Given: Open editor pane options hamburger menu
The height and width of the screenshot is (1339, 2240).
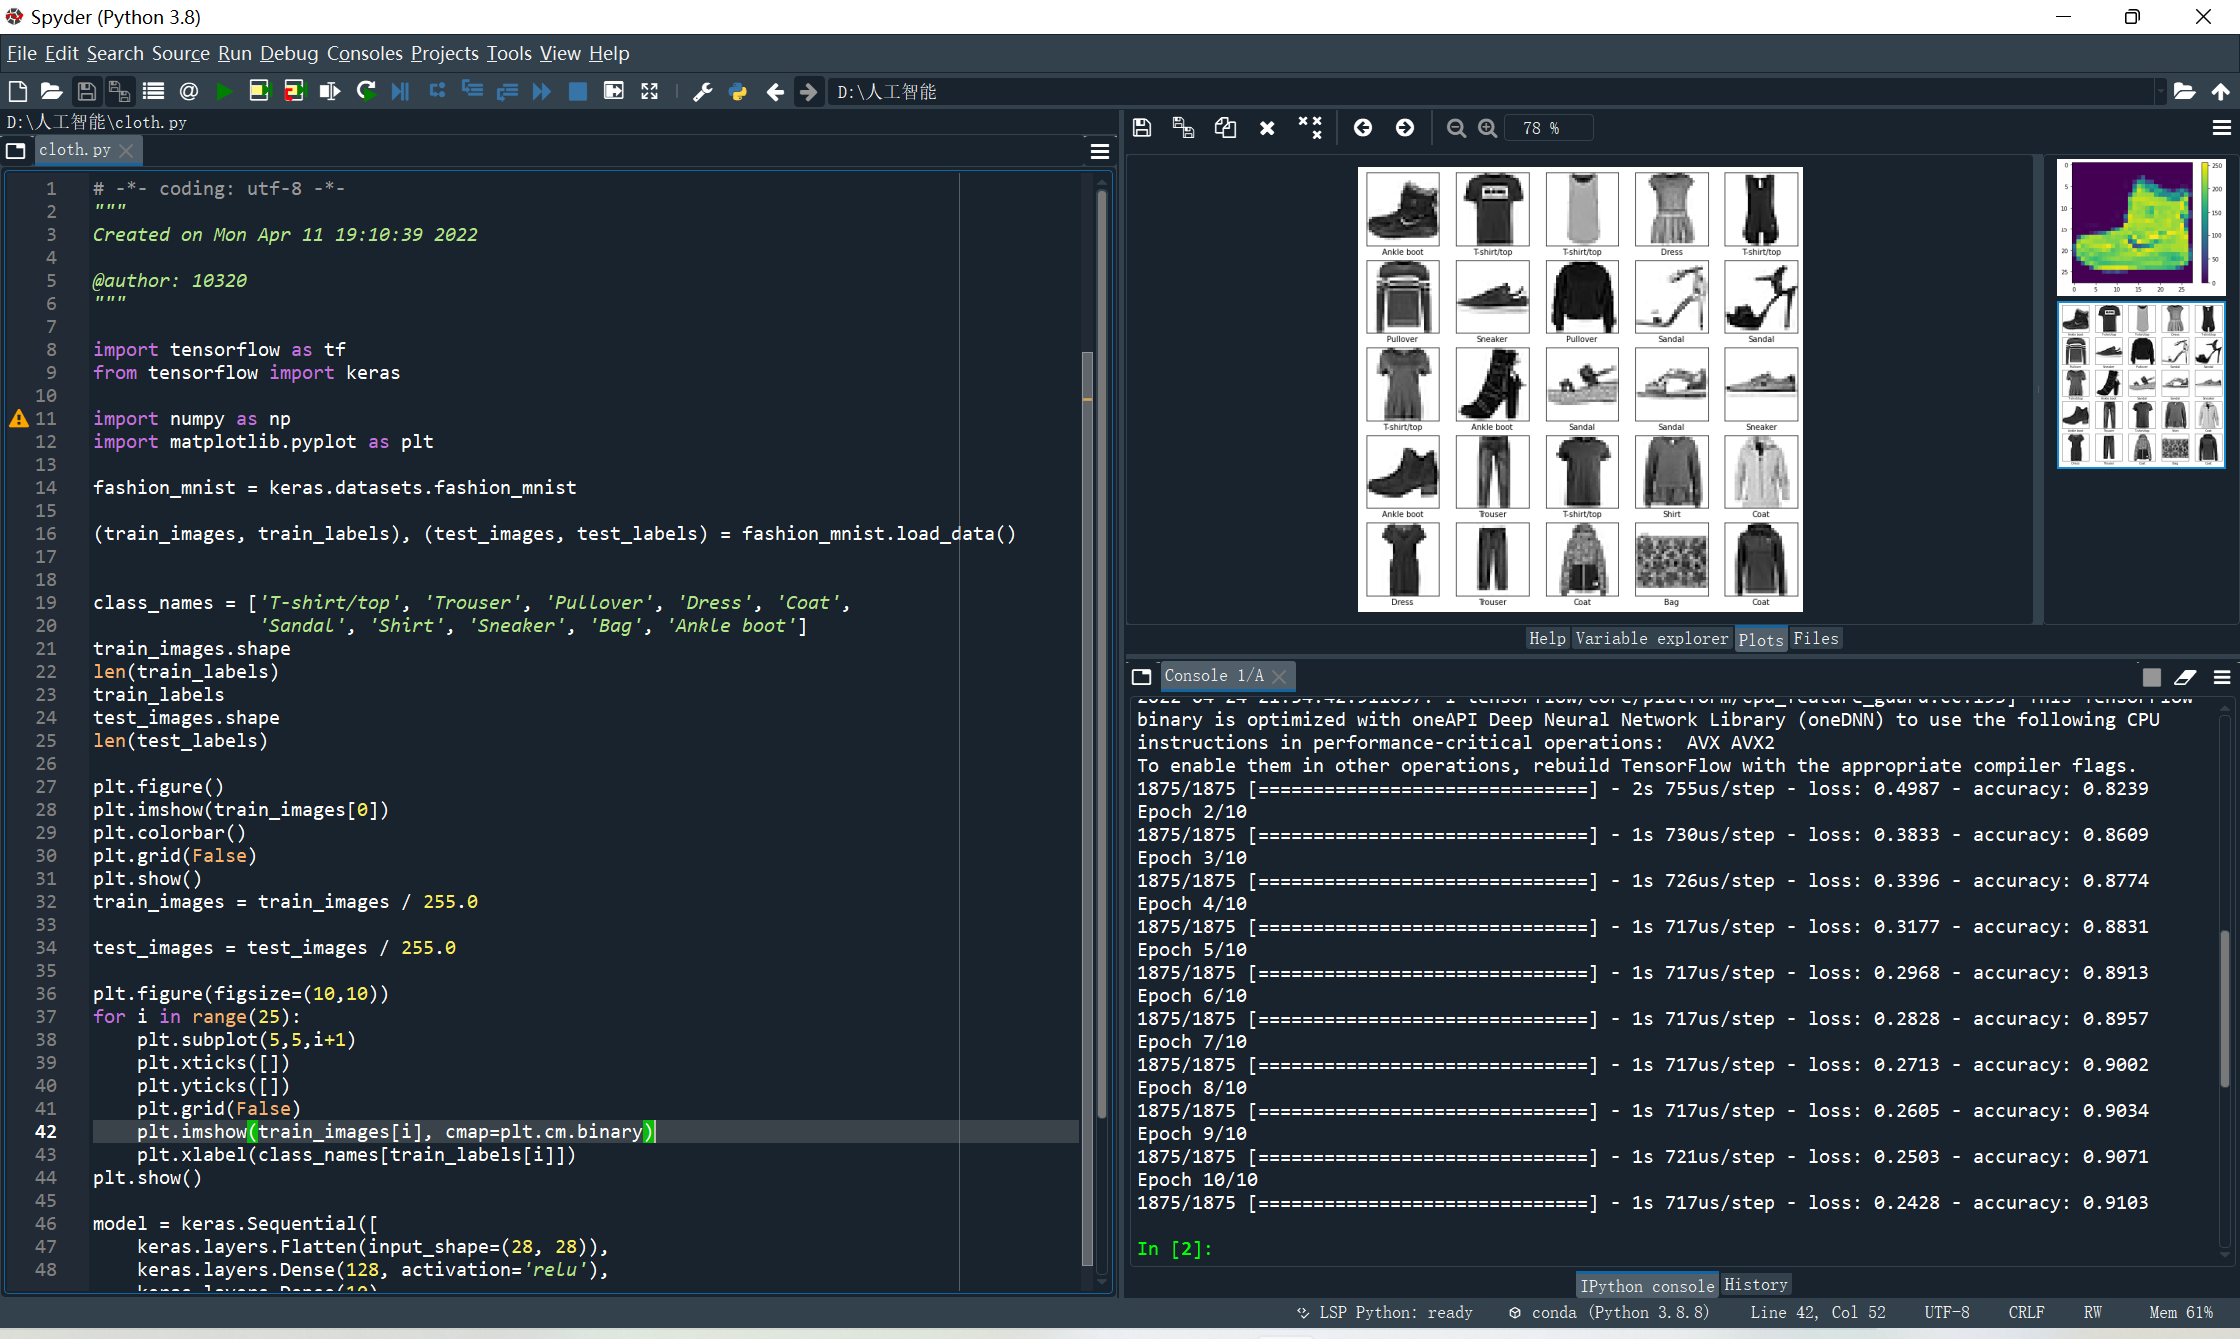Looking at the screenshot, I should coord(1099,151).
